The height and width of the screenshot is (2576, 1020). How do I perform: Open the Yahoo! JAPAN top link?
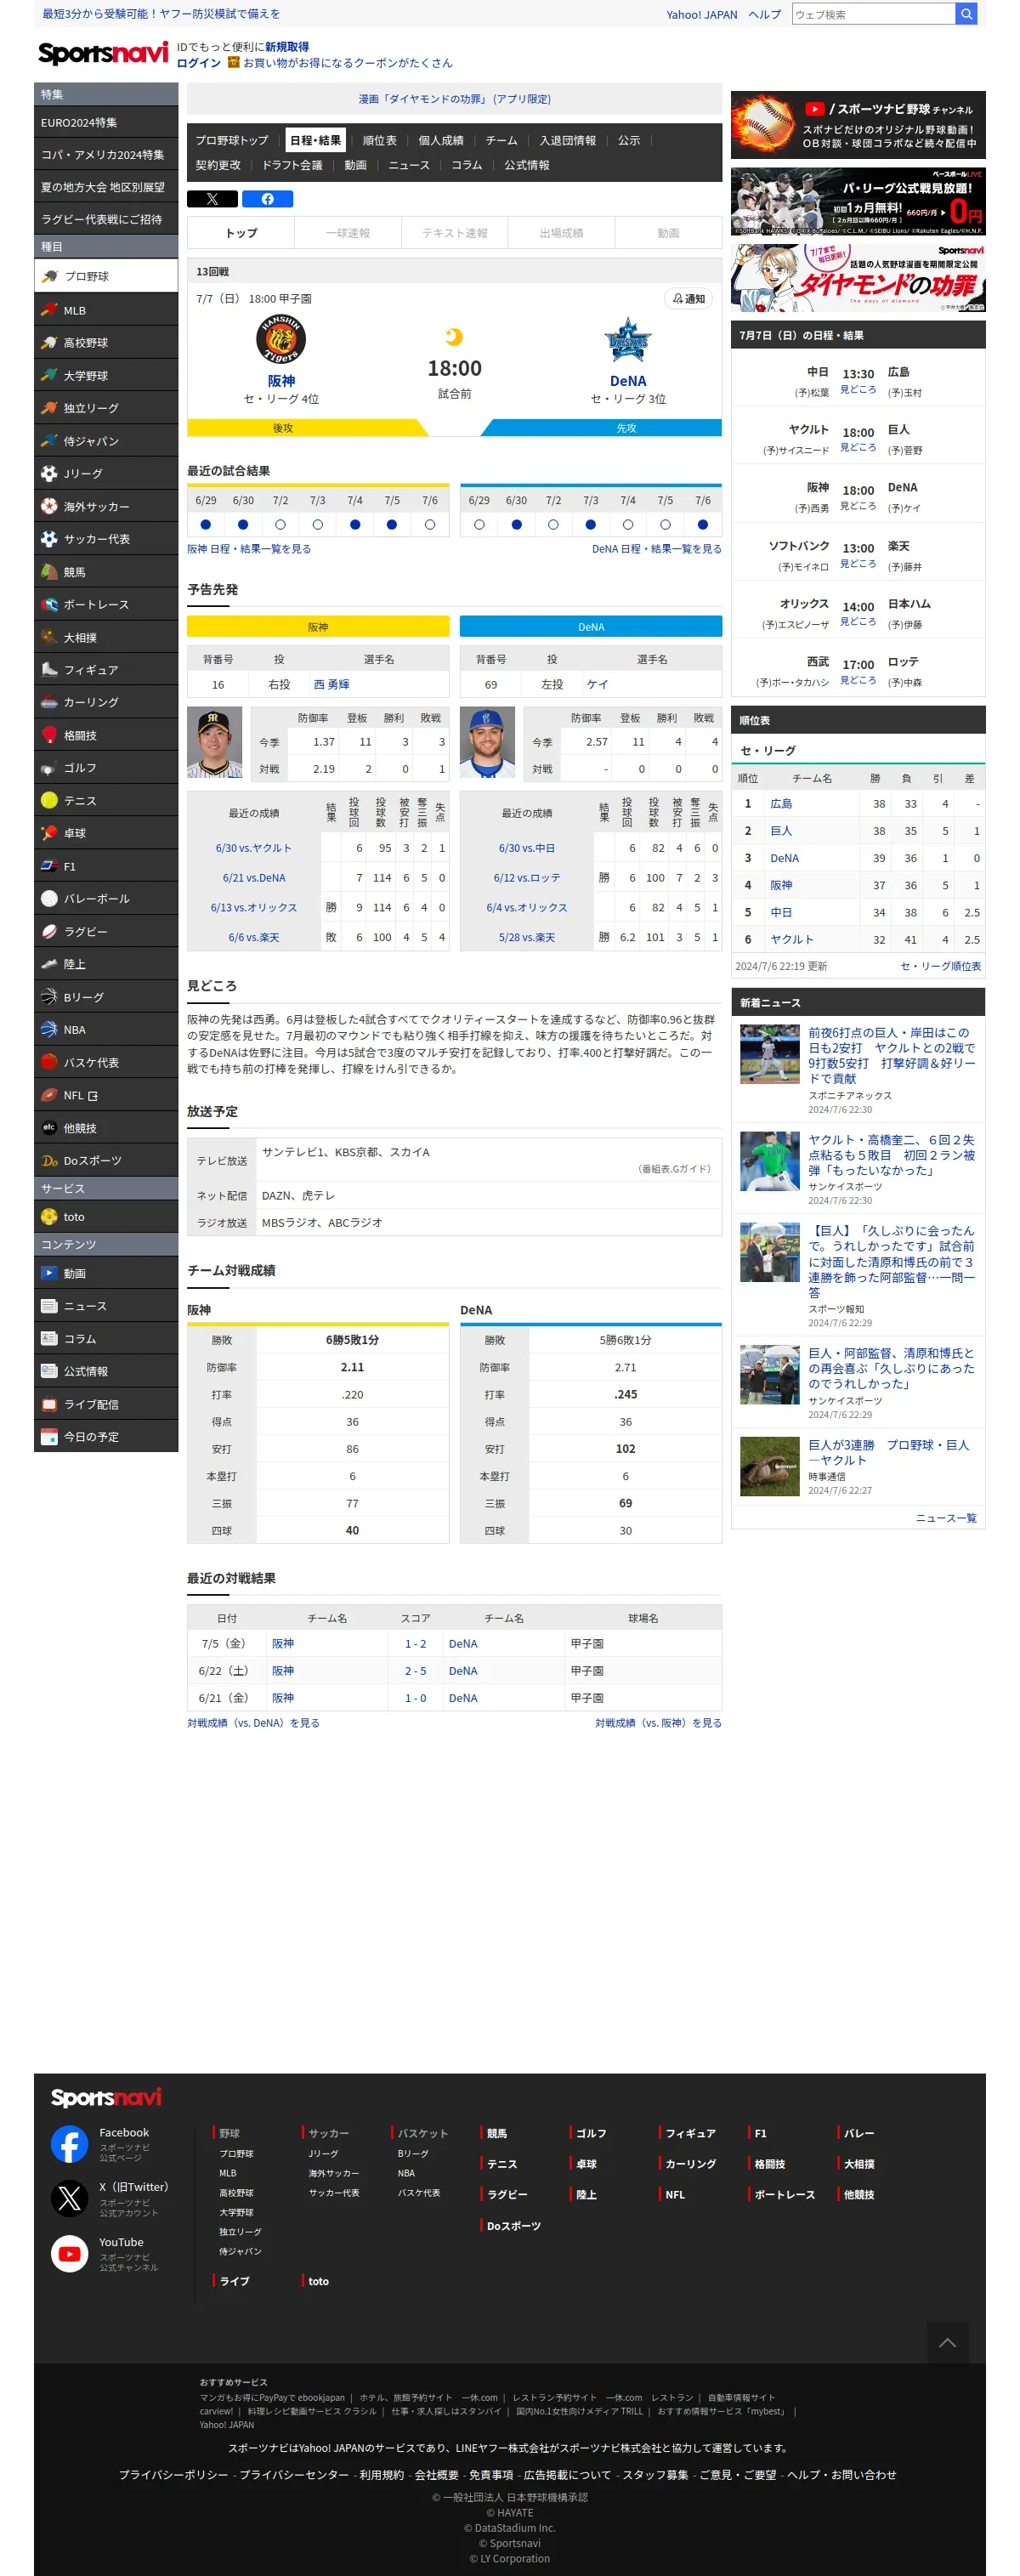[701, 14]
